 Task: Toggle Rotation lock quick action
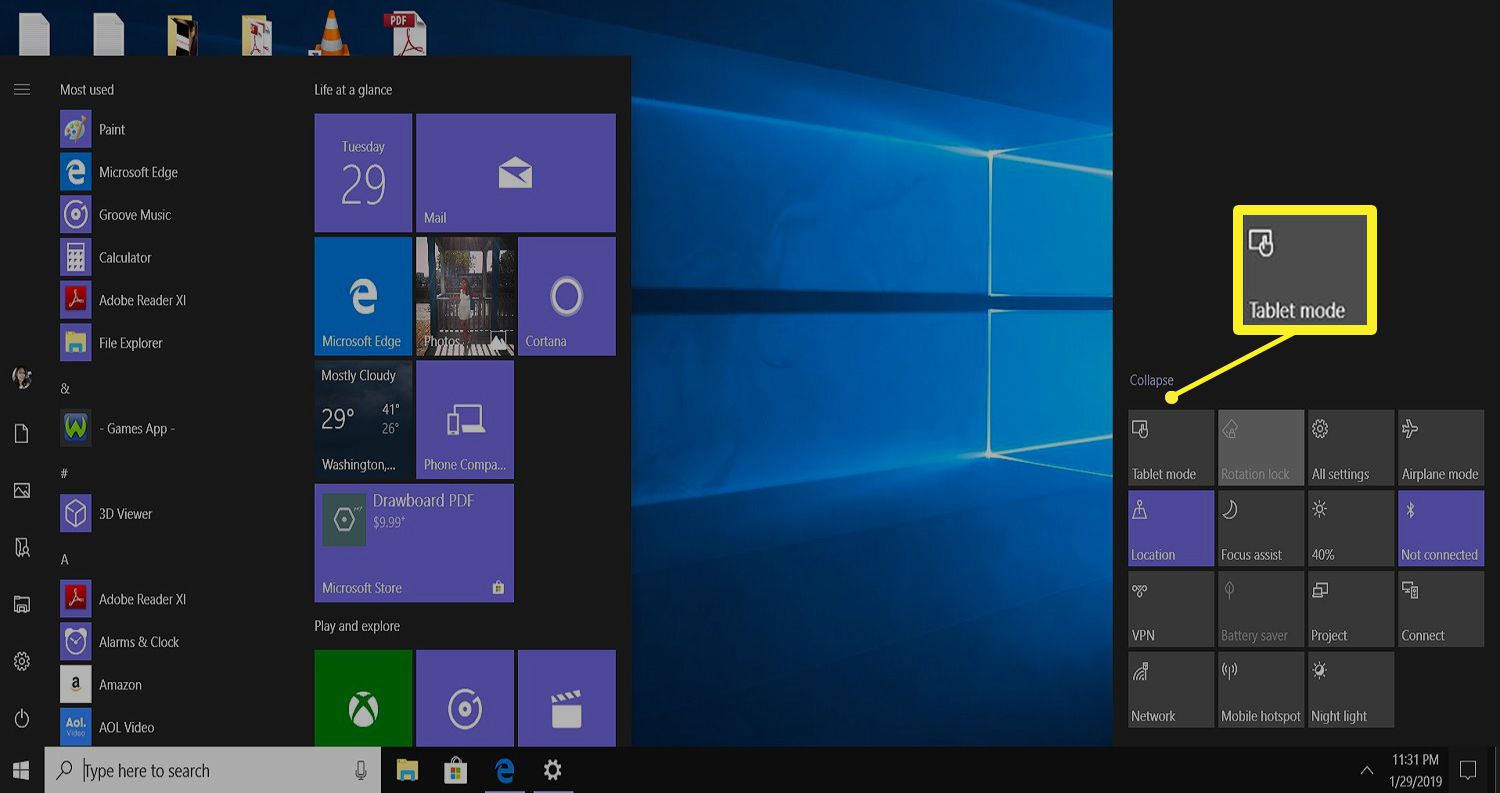click(1261, 448)
